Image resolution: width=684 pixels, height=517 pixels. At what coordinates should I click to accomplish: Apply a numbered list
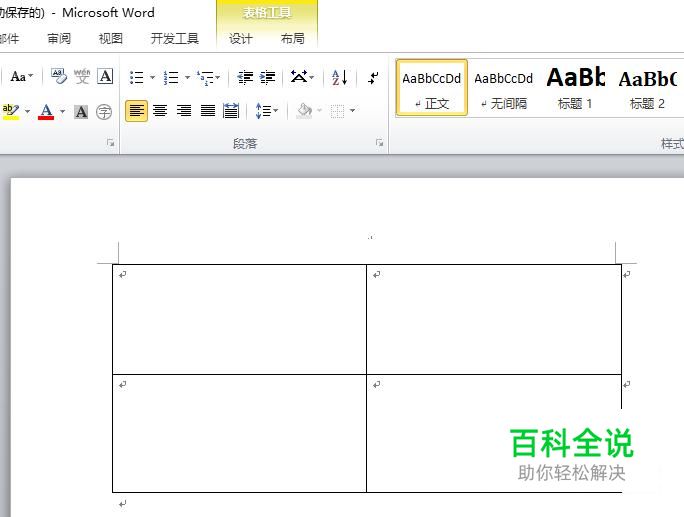(x=171, y=78)
